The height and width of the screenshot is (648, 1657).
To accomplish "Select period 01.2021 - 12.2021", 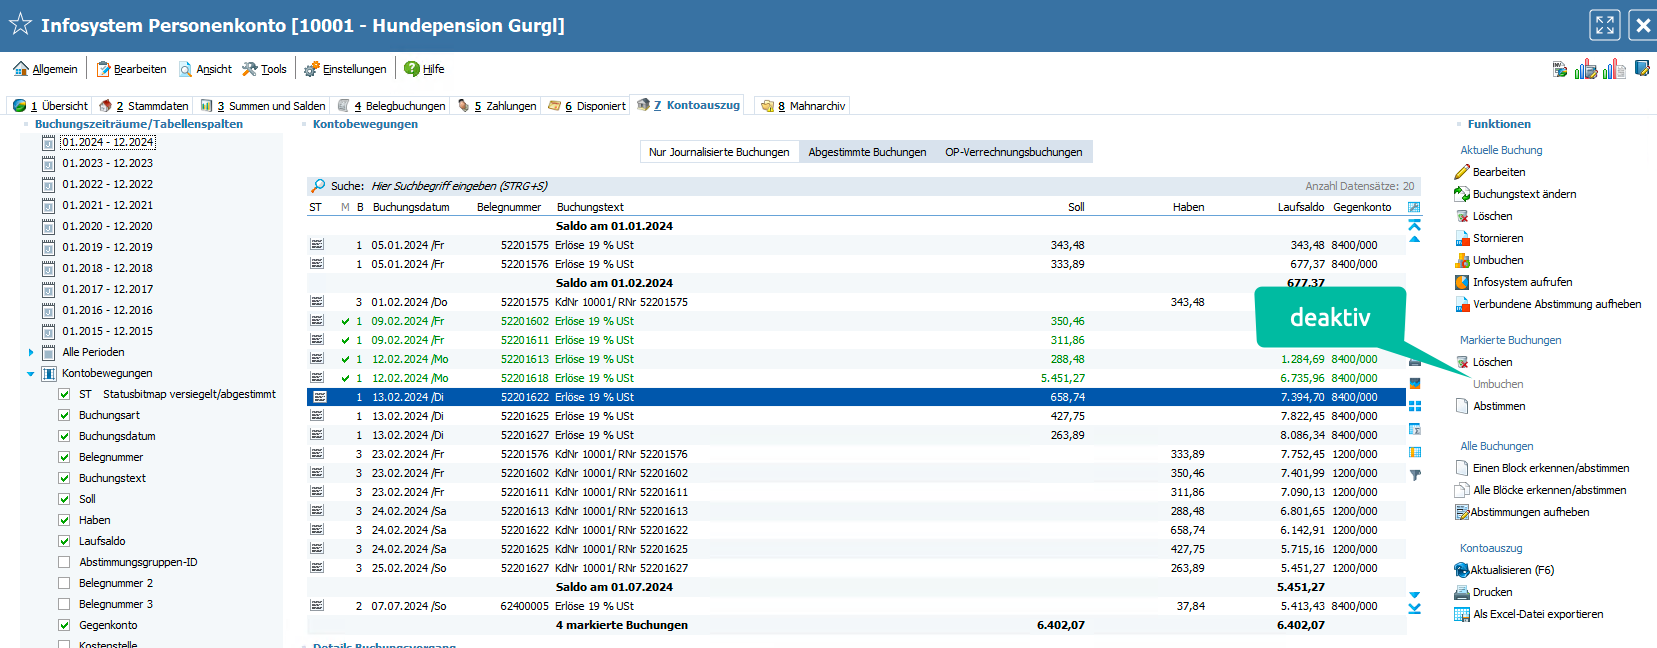I will point(107,205).
